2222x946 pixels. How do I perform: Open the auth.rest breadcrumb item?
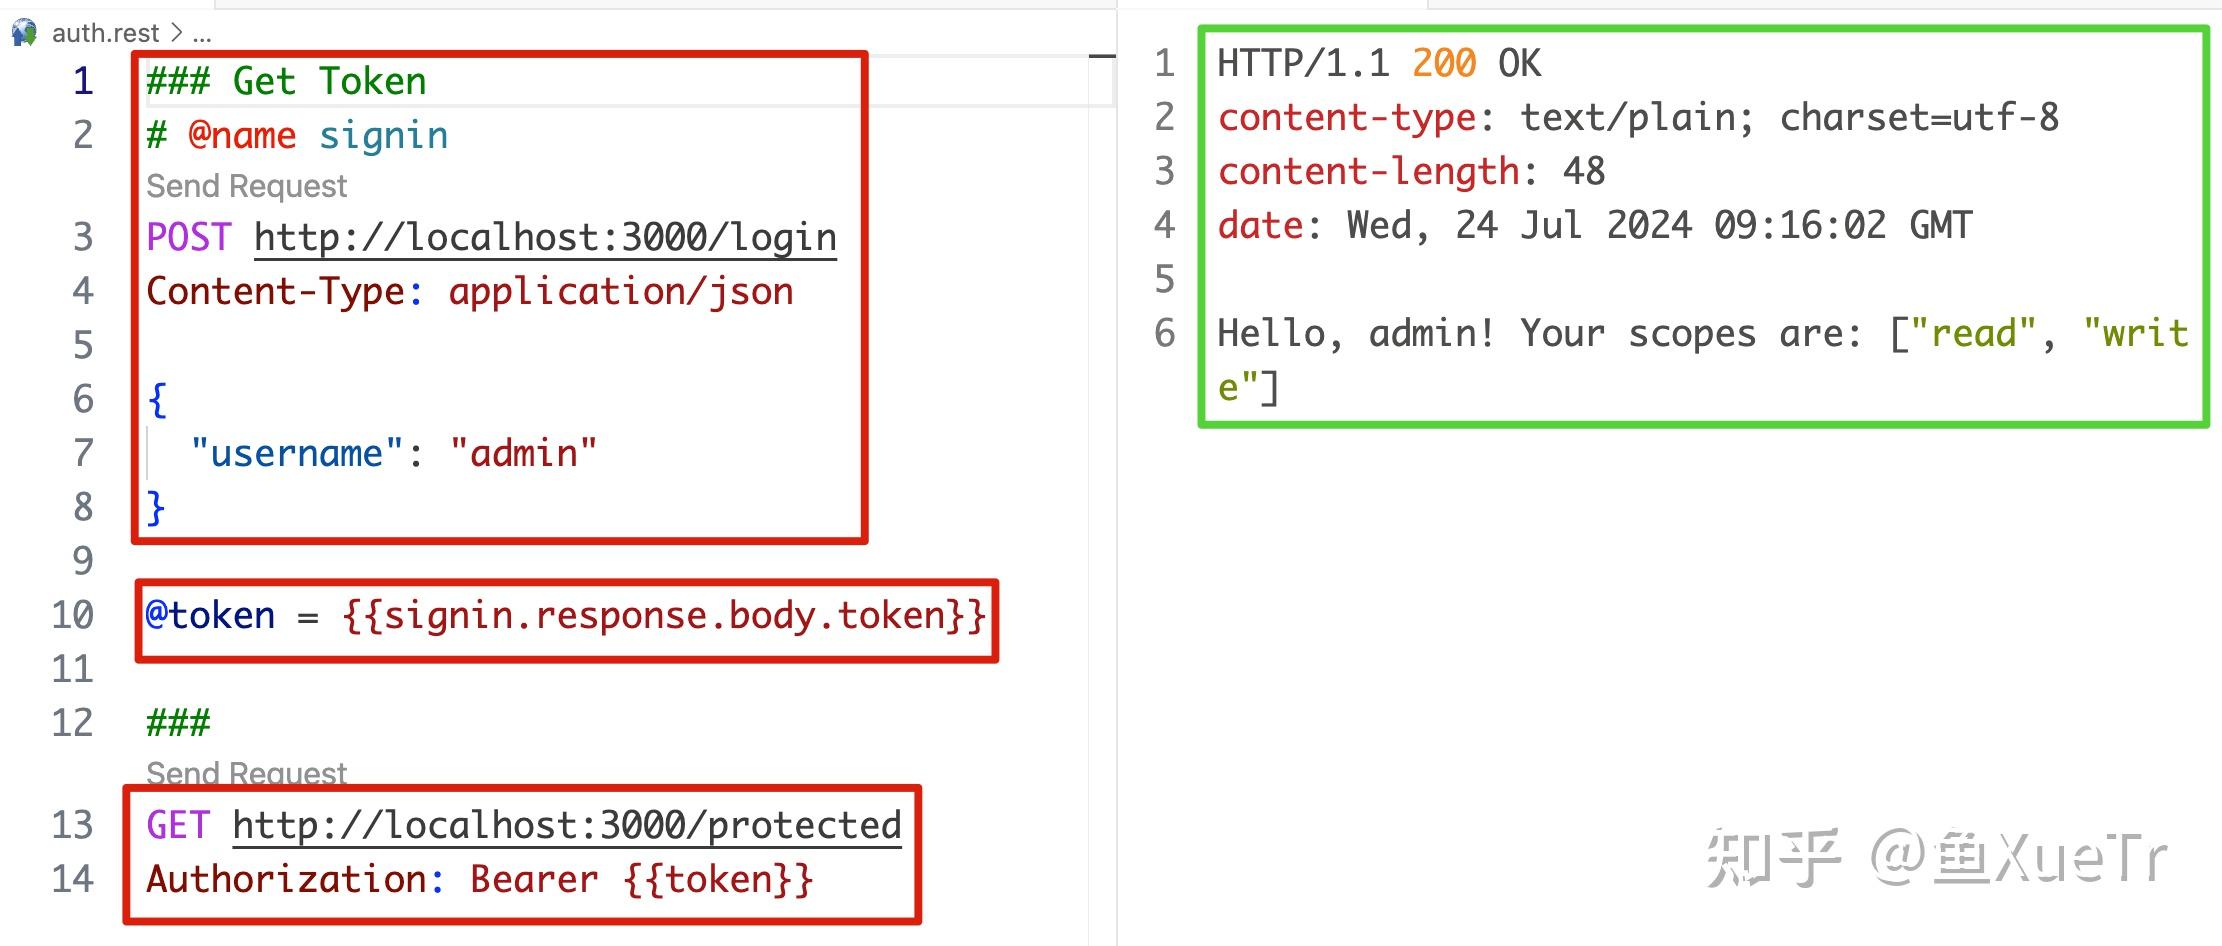coord(105,33)
